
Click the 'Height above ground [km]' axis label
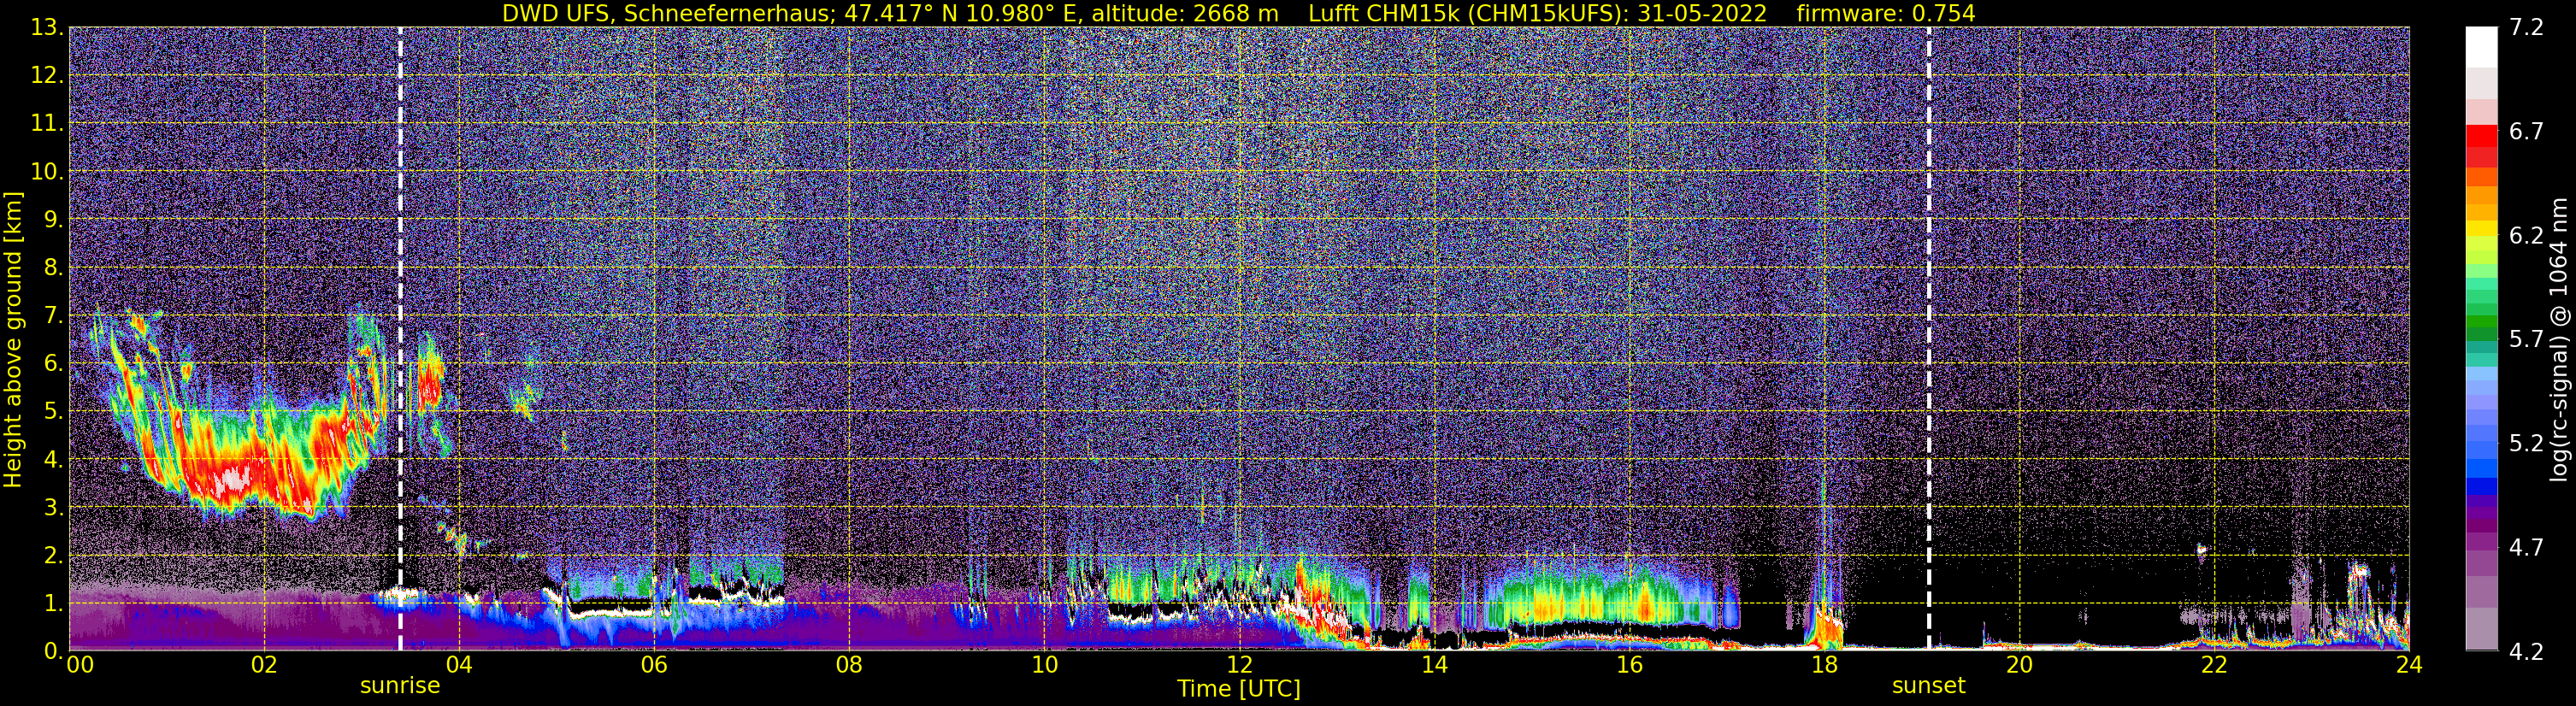coord(13,340)
